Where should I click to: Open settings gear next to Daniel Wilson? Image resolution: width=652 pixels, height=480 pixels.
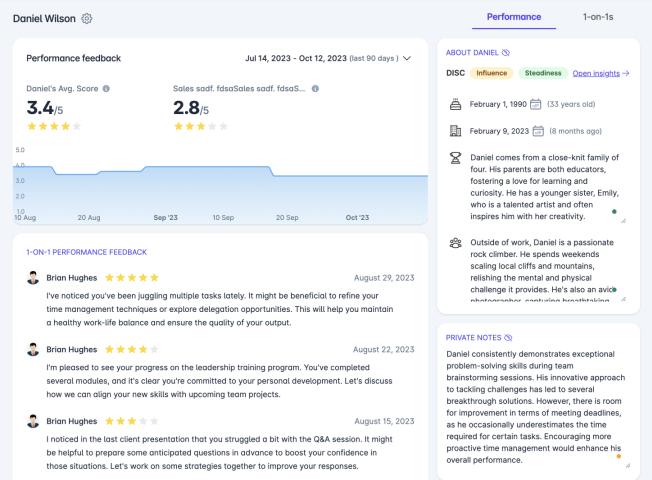coord(87,18)
